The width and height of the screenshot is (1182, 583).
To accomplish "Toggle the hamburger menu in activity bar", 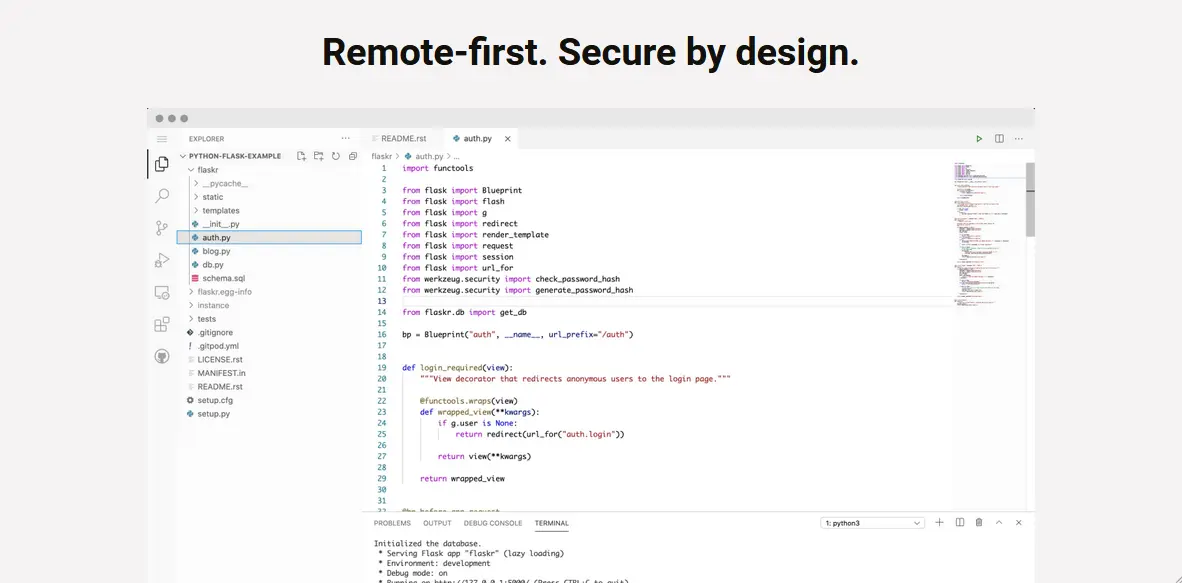I will [x=162, y=139].
